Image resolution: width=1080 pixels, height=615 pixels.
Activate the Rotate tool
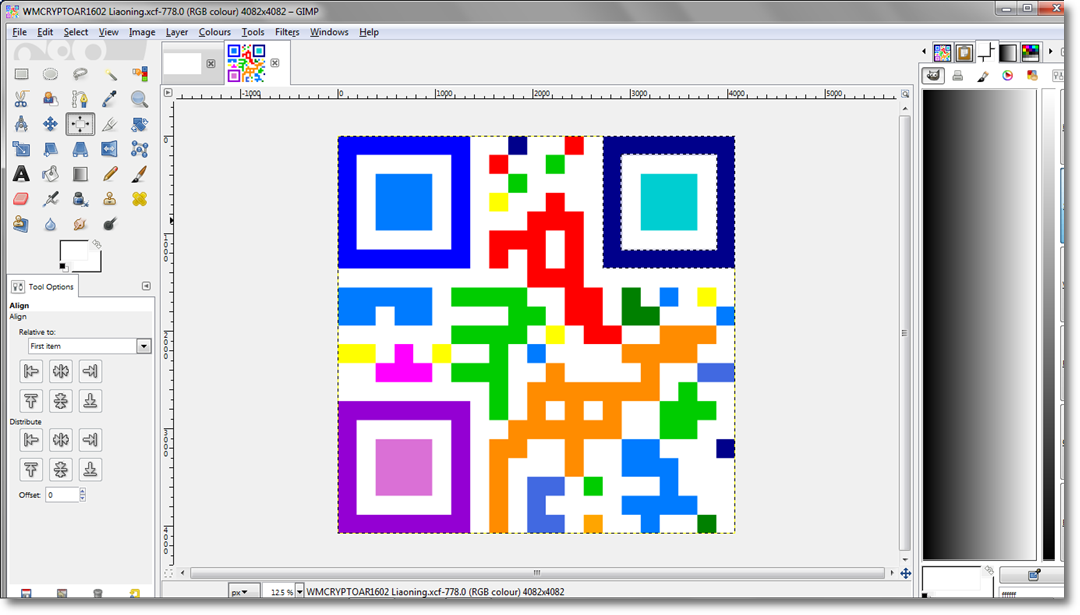(139, 124)
